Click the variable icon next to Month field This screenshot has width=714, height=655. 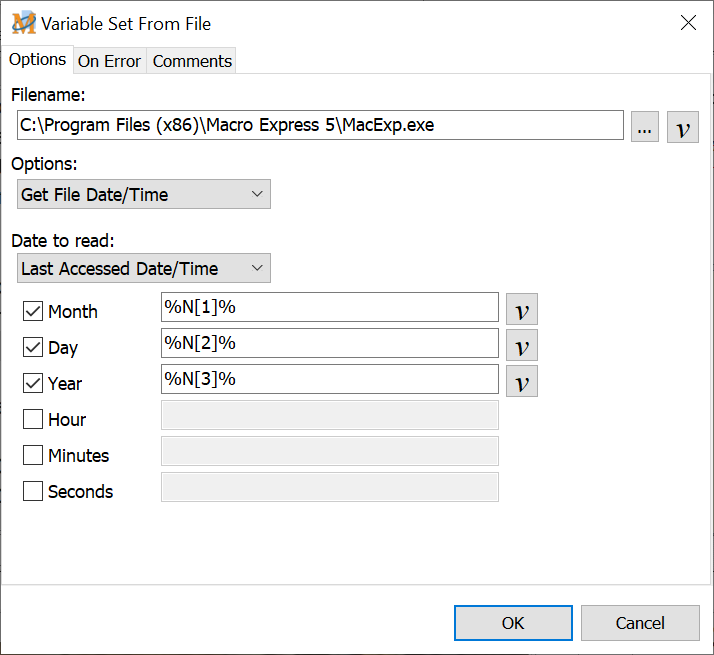[x=521, y=310]
